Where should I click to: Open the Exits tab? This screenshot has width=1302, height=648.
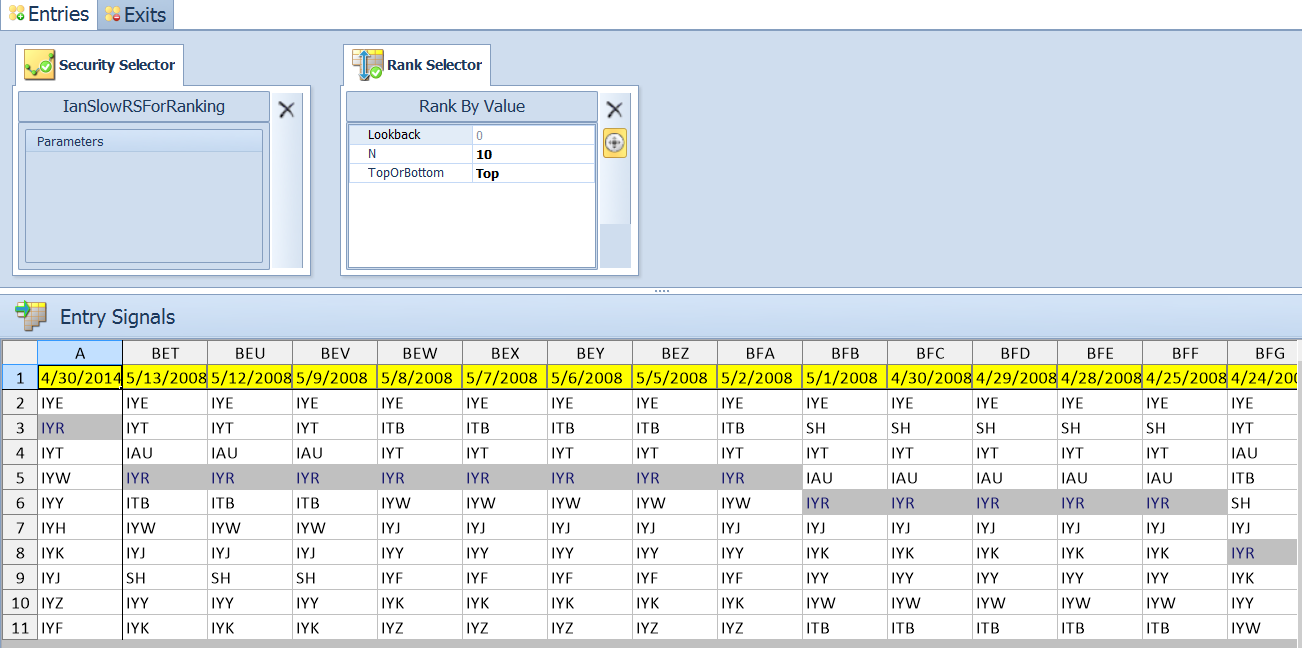point(135,15)
